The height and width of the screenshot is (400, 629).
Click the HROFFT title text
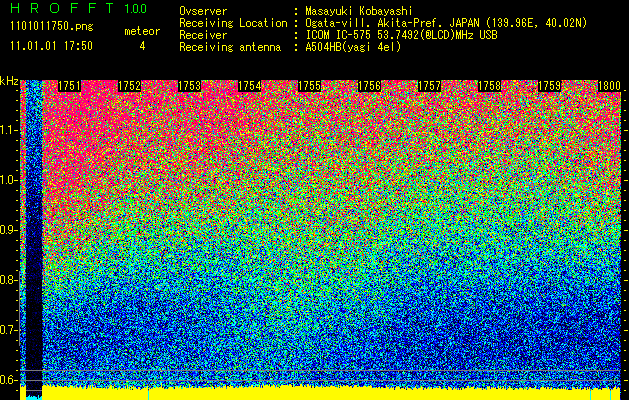62,8
